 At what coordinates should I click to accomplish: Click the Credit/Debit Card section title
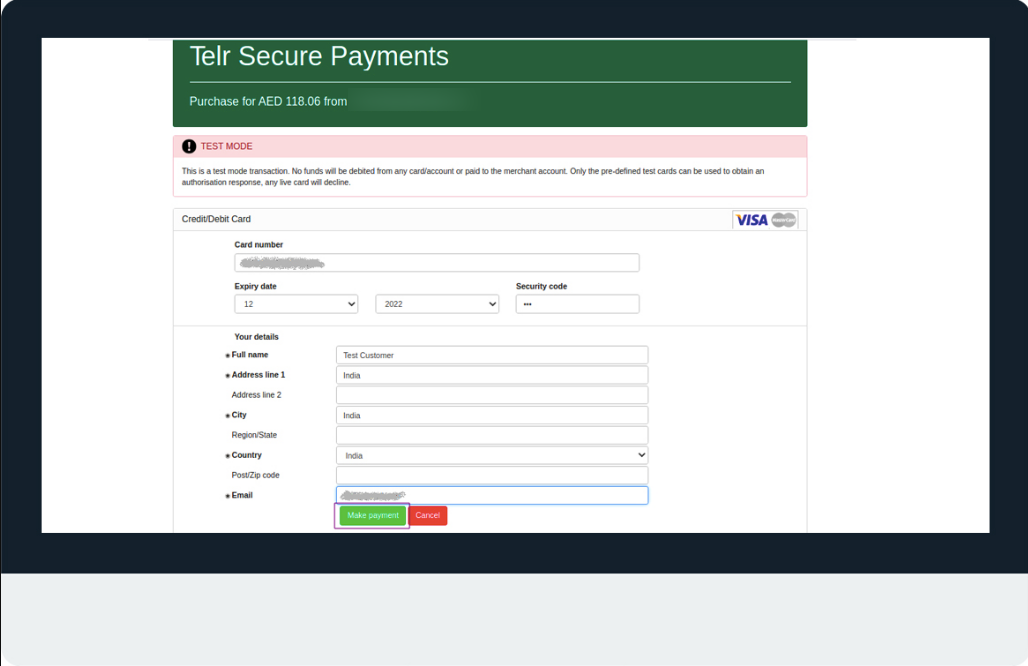(216, 219)
